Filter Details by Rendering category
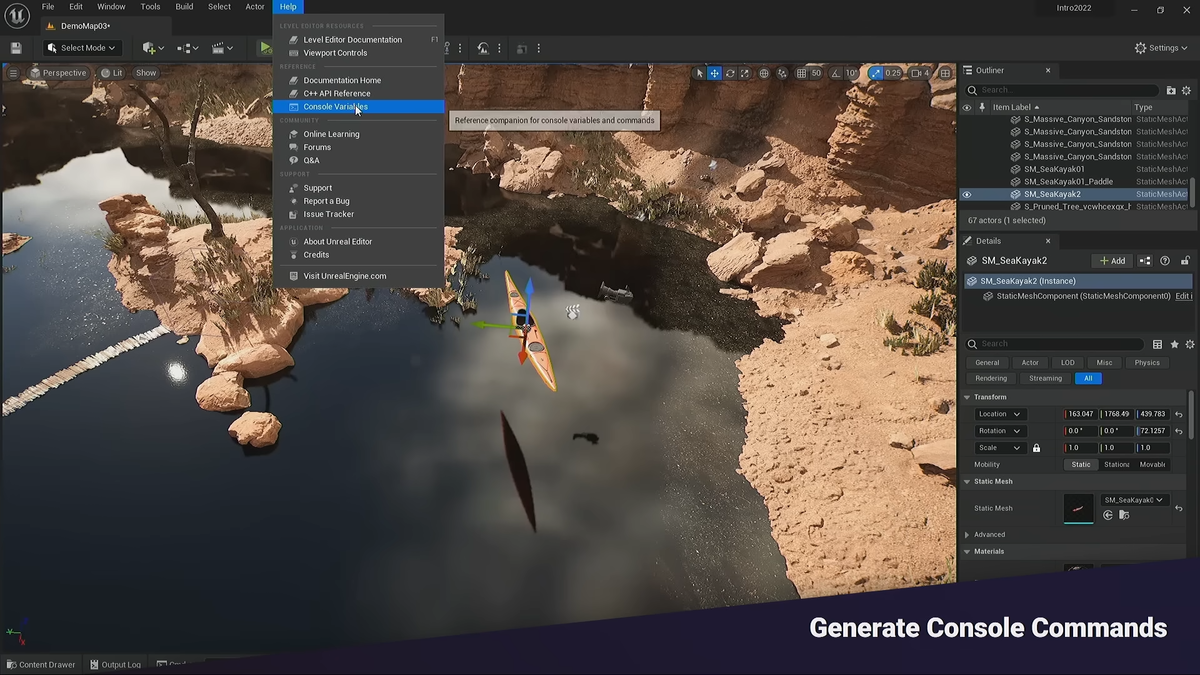Screen dimensions: 1200x675 [x=991, y=378]
